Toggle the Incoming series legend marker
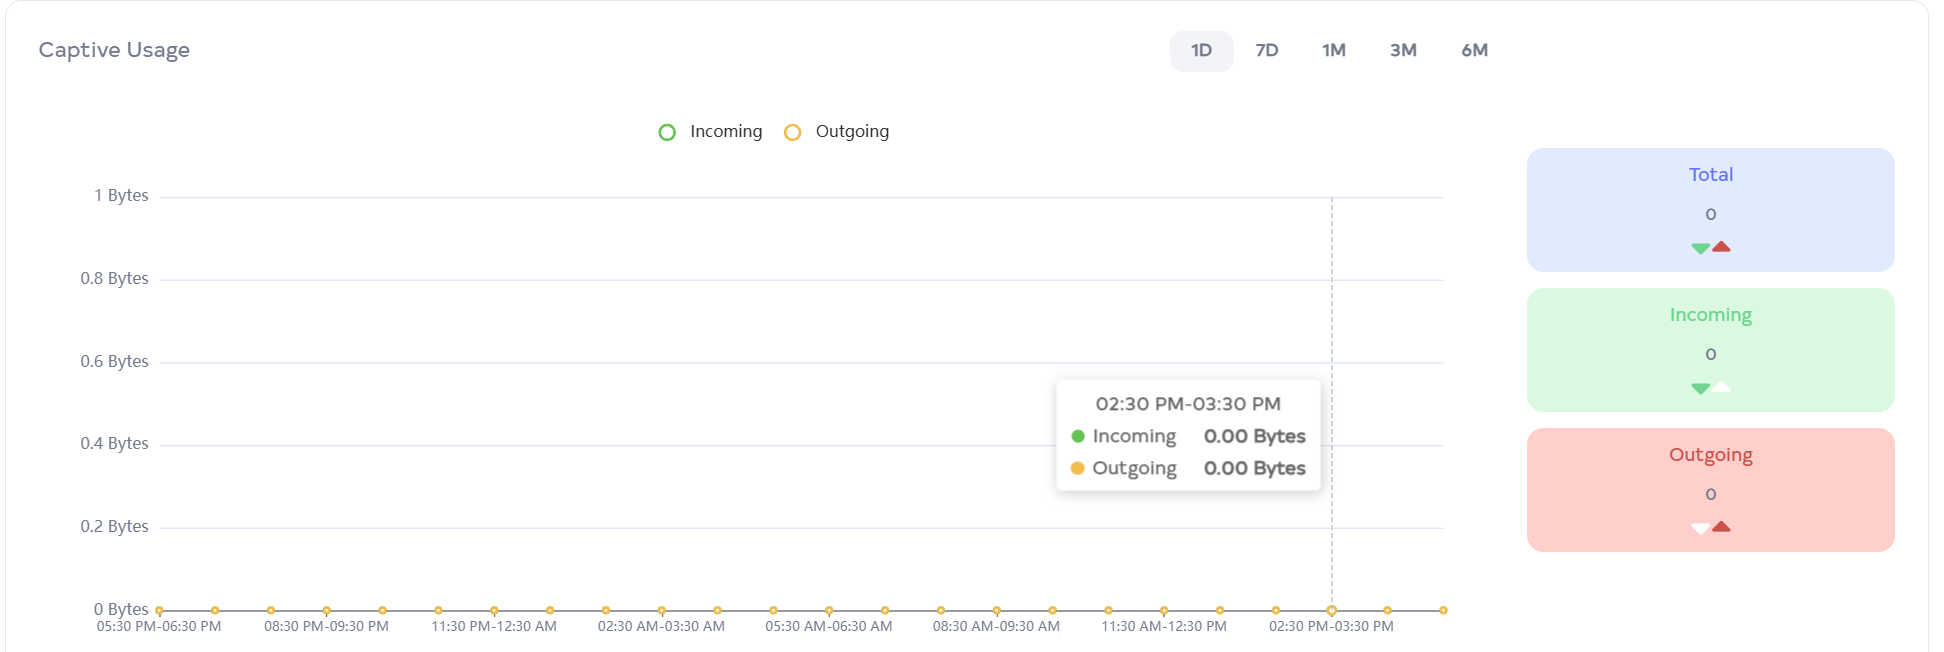This screenshot has width=1944, height=652. 667,132
